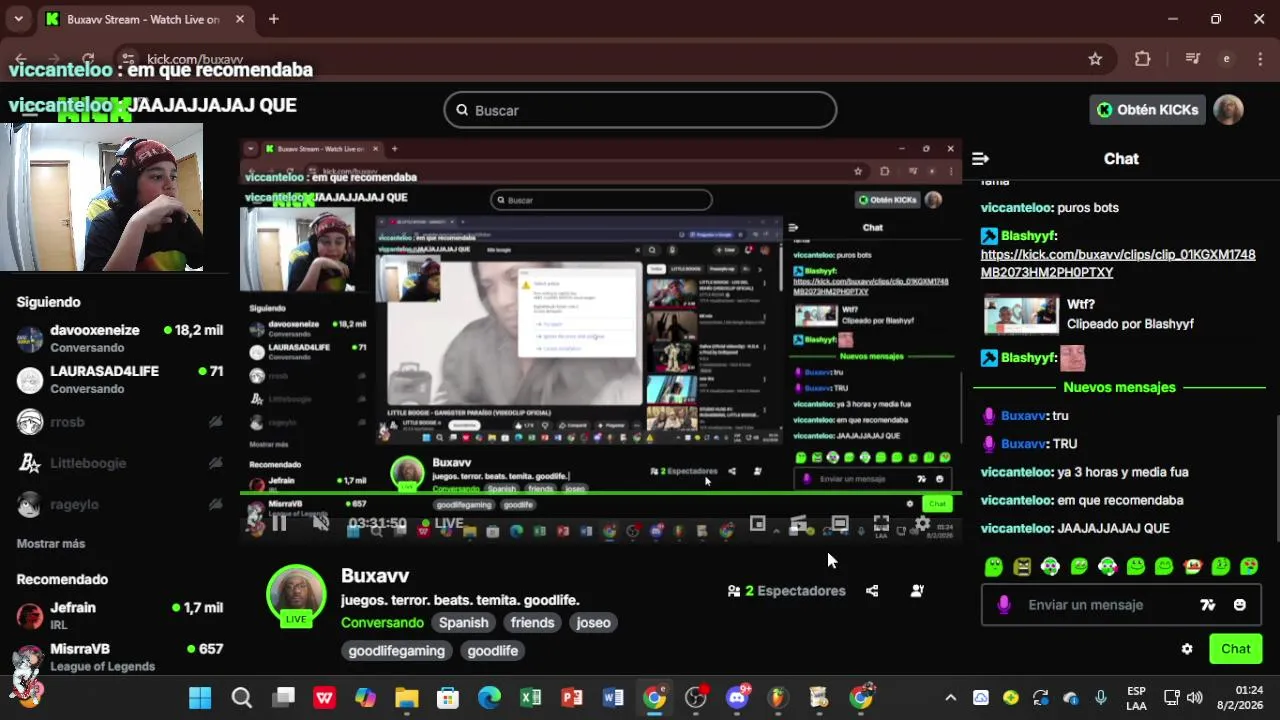Expand Mostrar más in followed list
This screenshot has height=720, width=1280.
coord(51,543)
